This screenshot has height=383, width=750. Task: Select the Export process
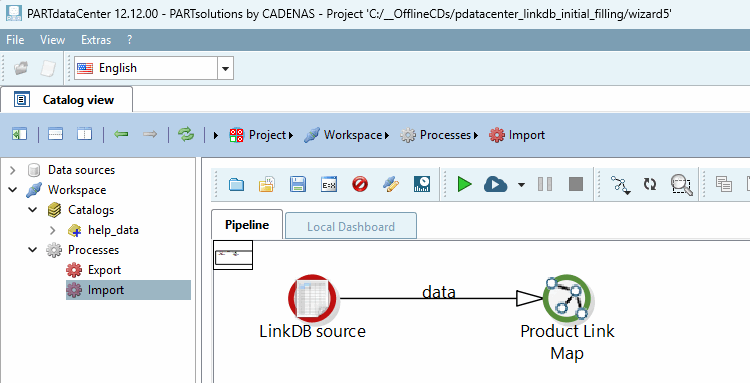[104, 270]
